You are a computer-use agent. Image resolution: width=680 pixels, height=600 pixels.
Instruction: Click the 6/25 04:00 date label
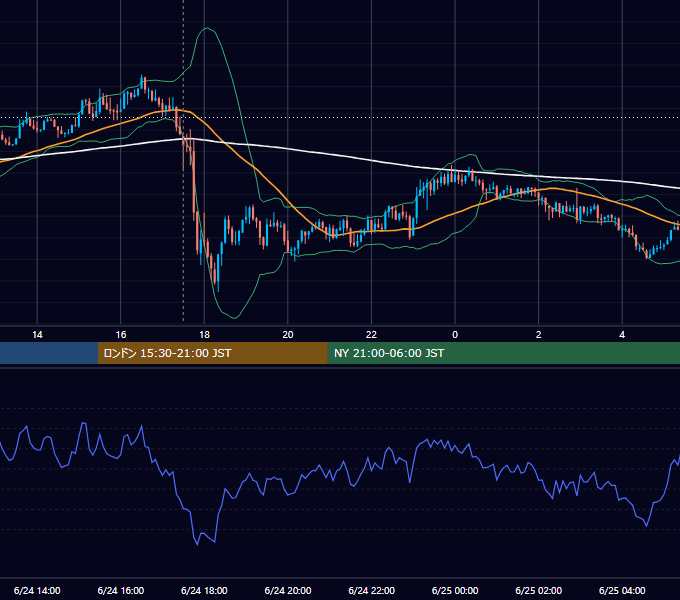622,590
